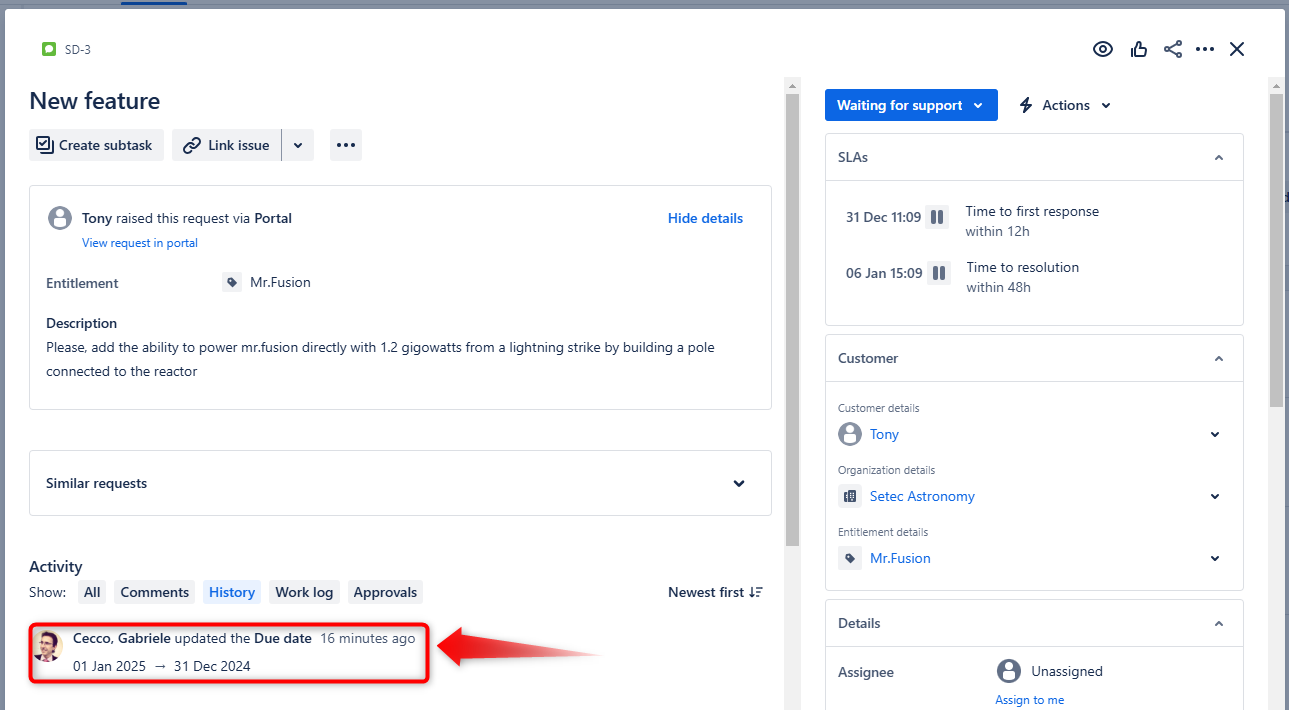Open the Approvals activity tab
Image resolution: width=1289 pixels, height=710 pixels.
385,592
